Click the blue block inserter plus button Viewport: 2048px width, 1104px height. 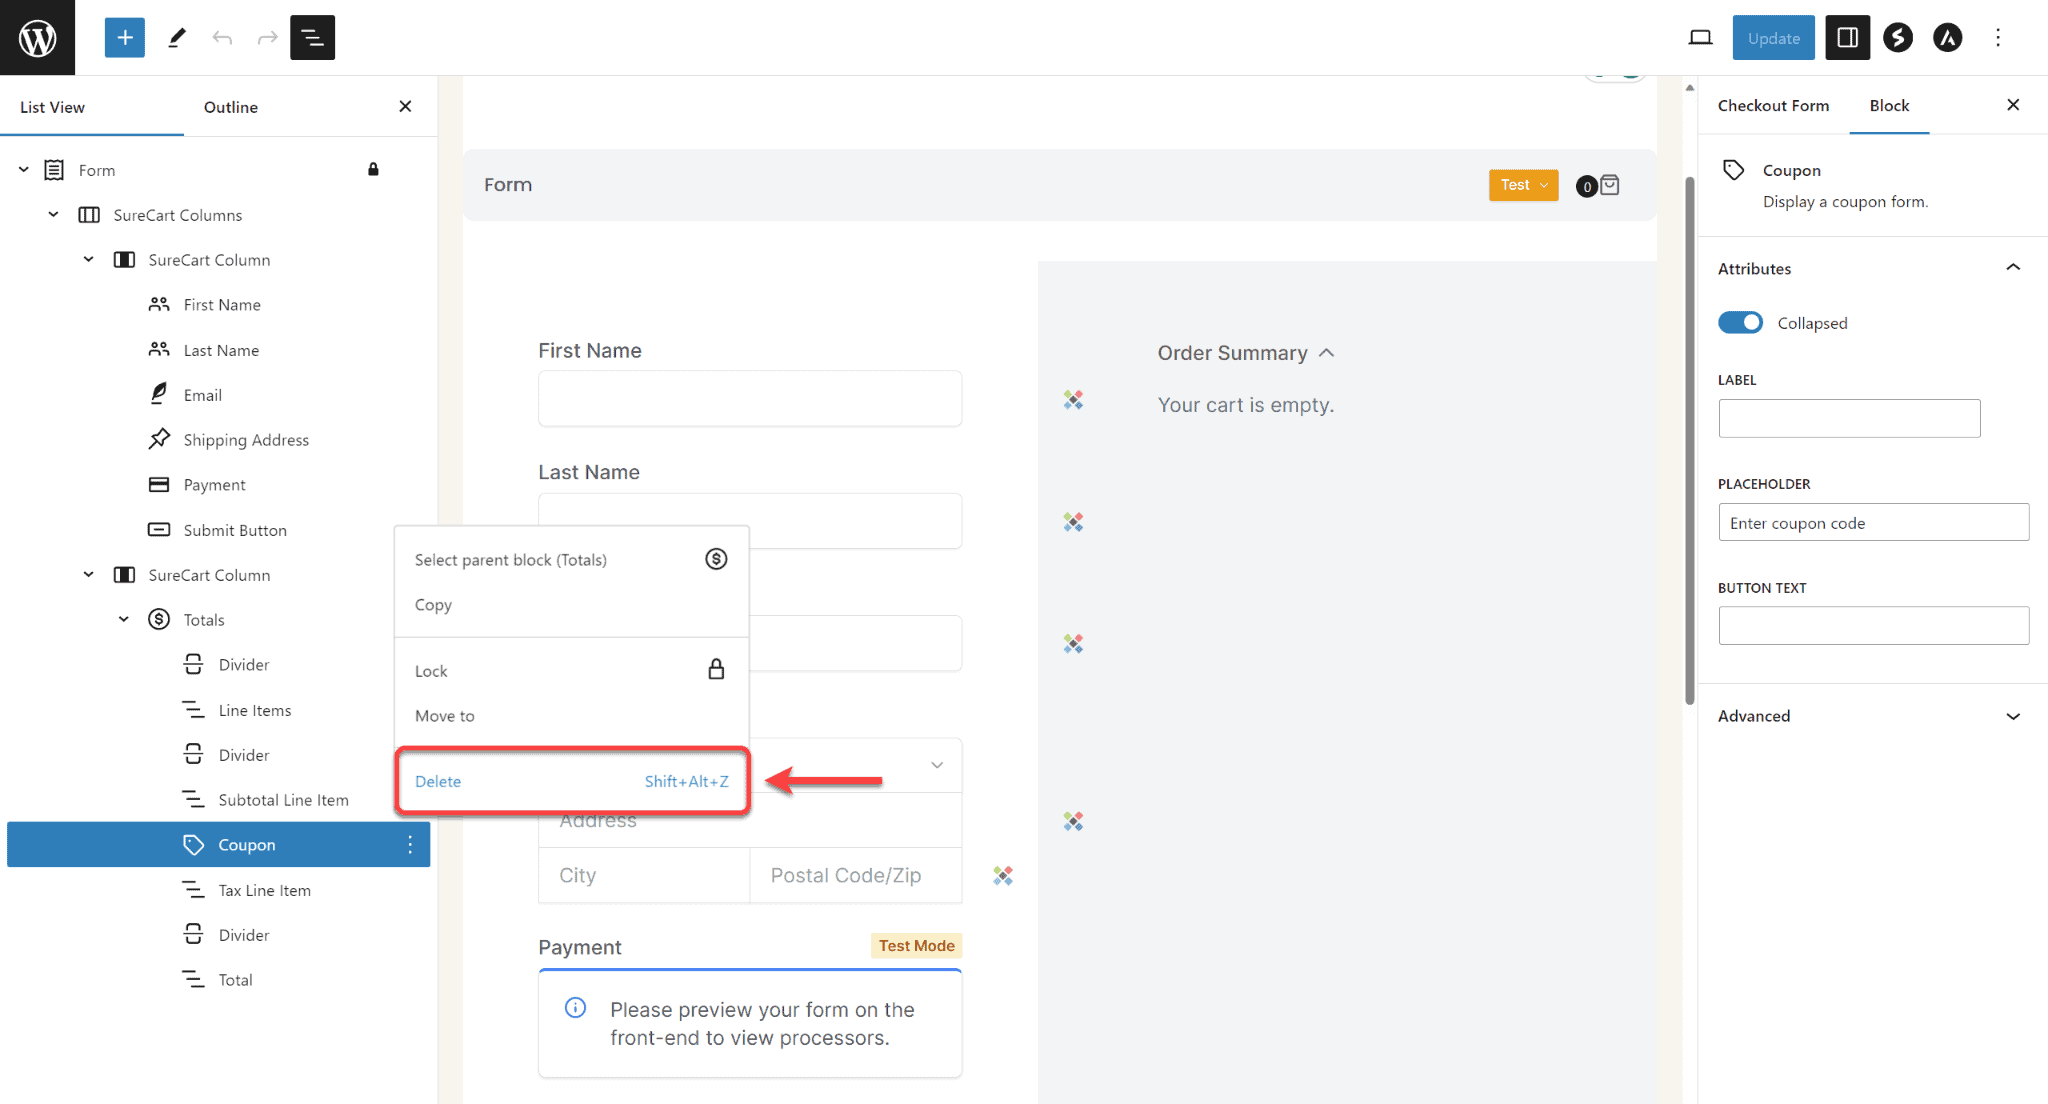pyautogui.click(x=125, y=38)
